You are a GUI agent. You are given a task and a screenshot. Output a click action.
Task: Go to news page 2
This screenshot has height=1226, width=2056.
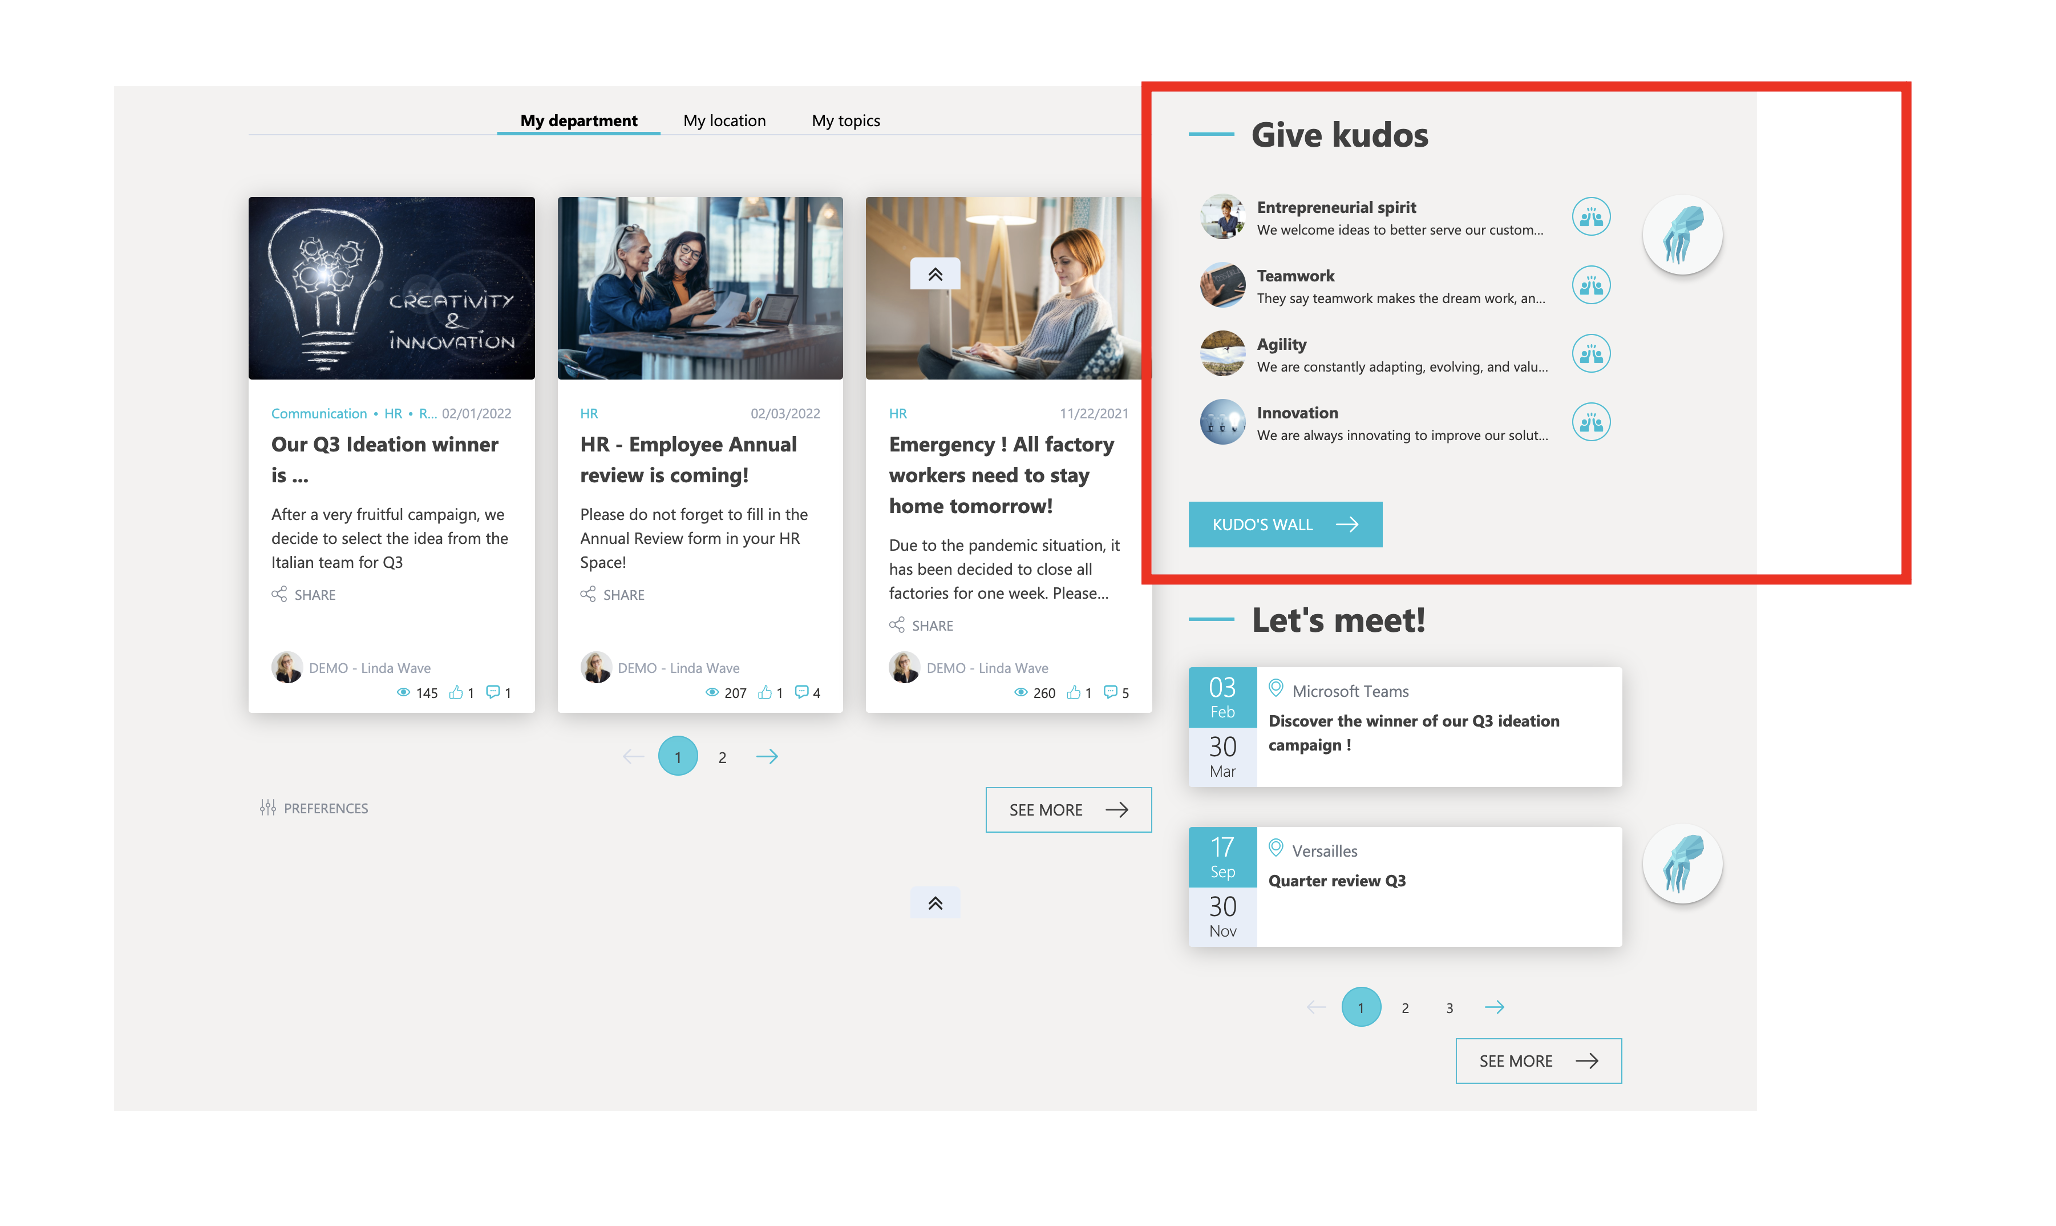[722, 757]
